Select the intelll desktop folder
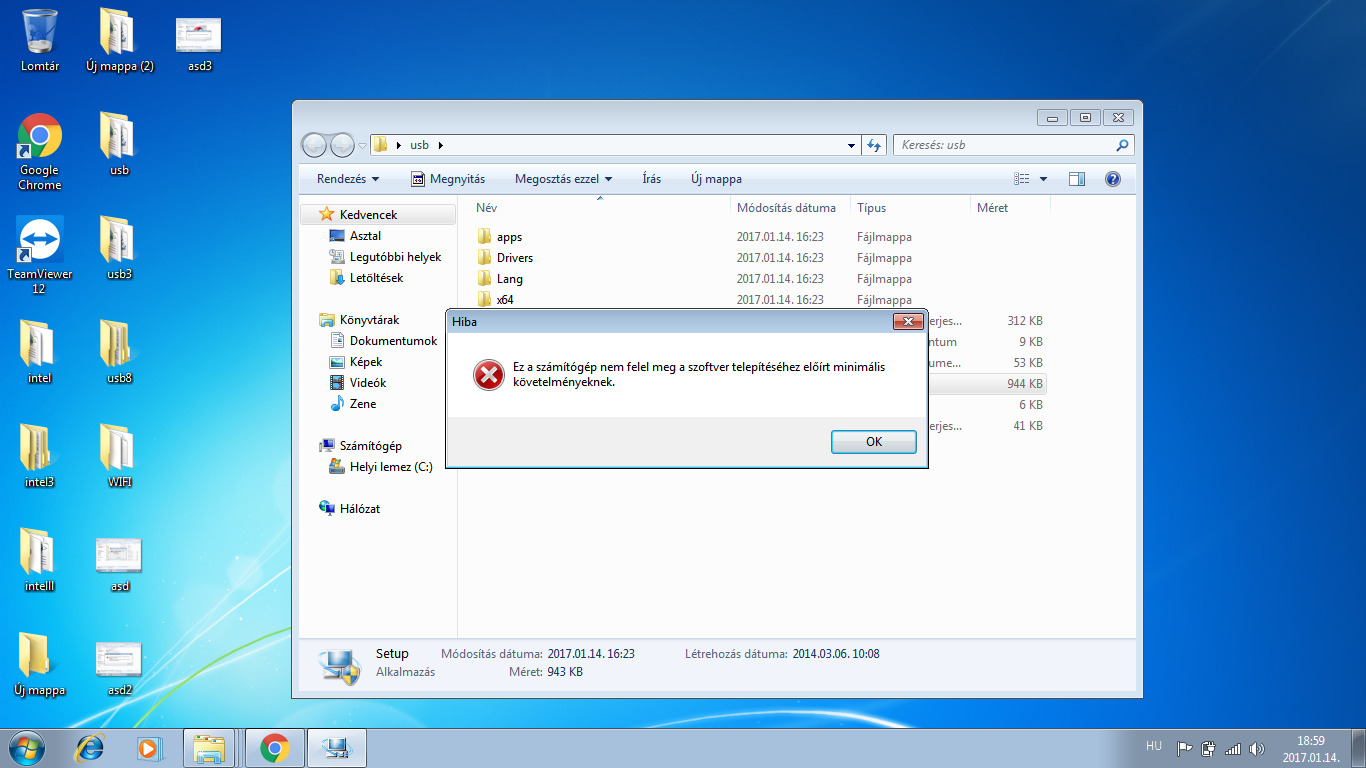Screen dimensions: 1366x768 point(40,560)
